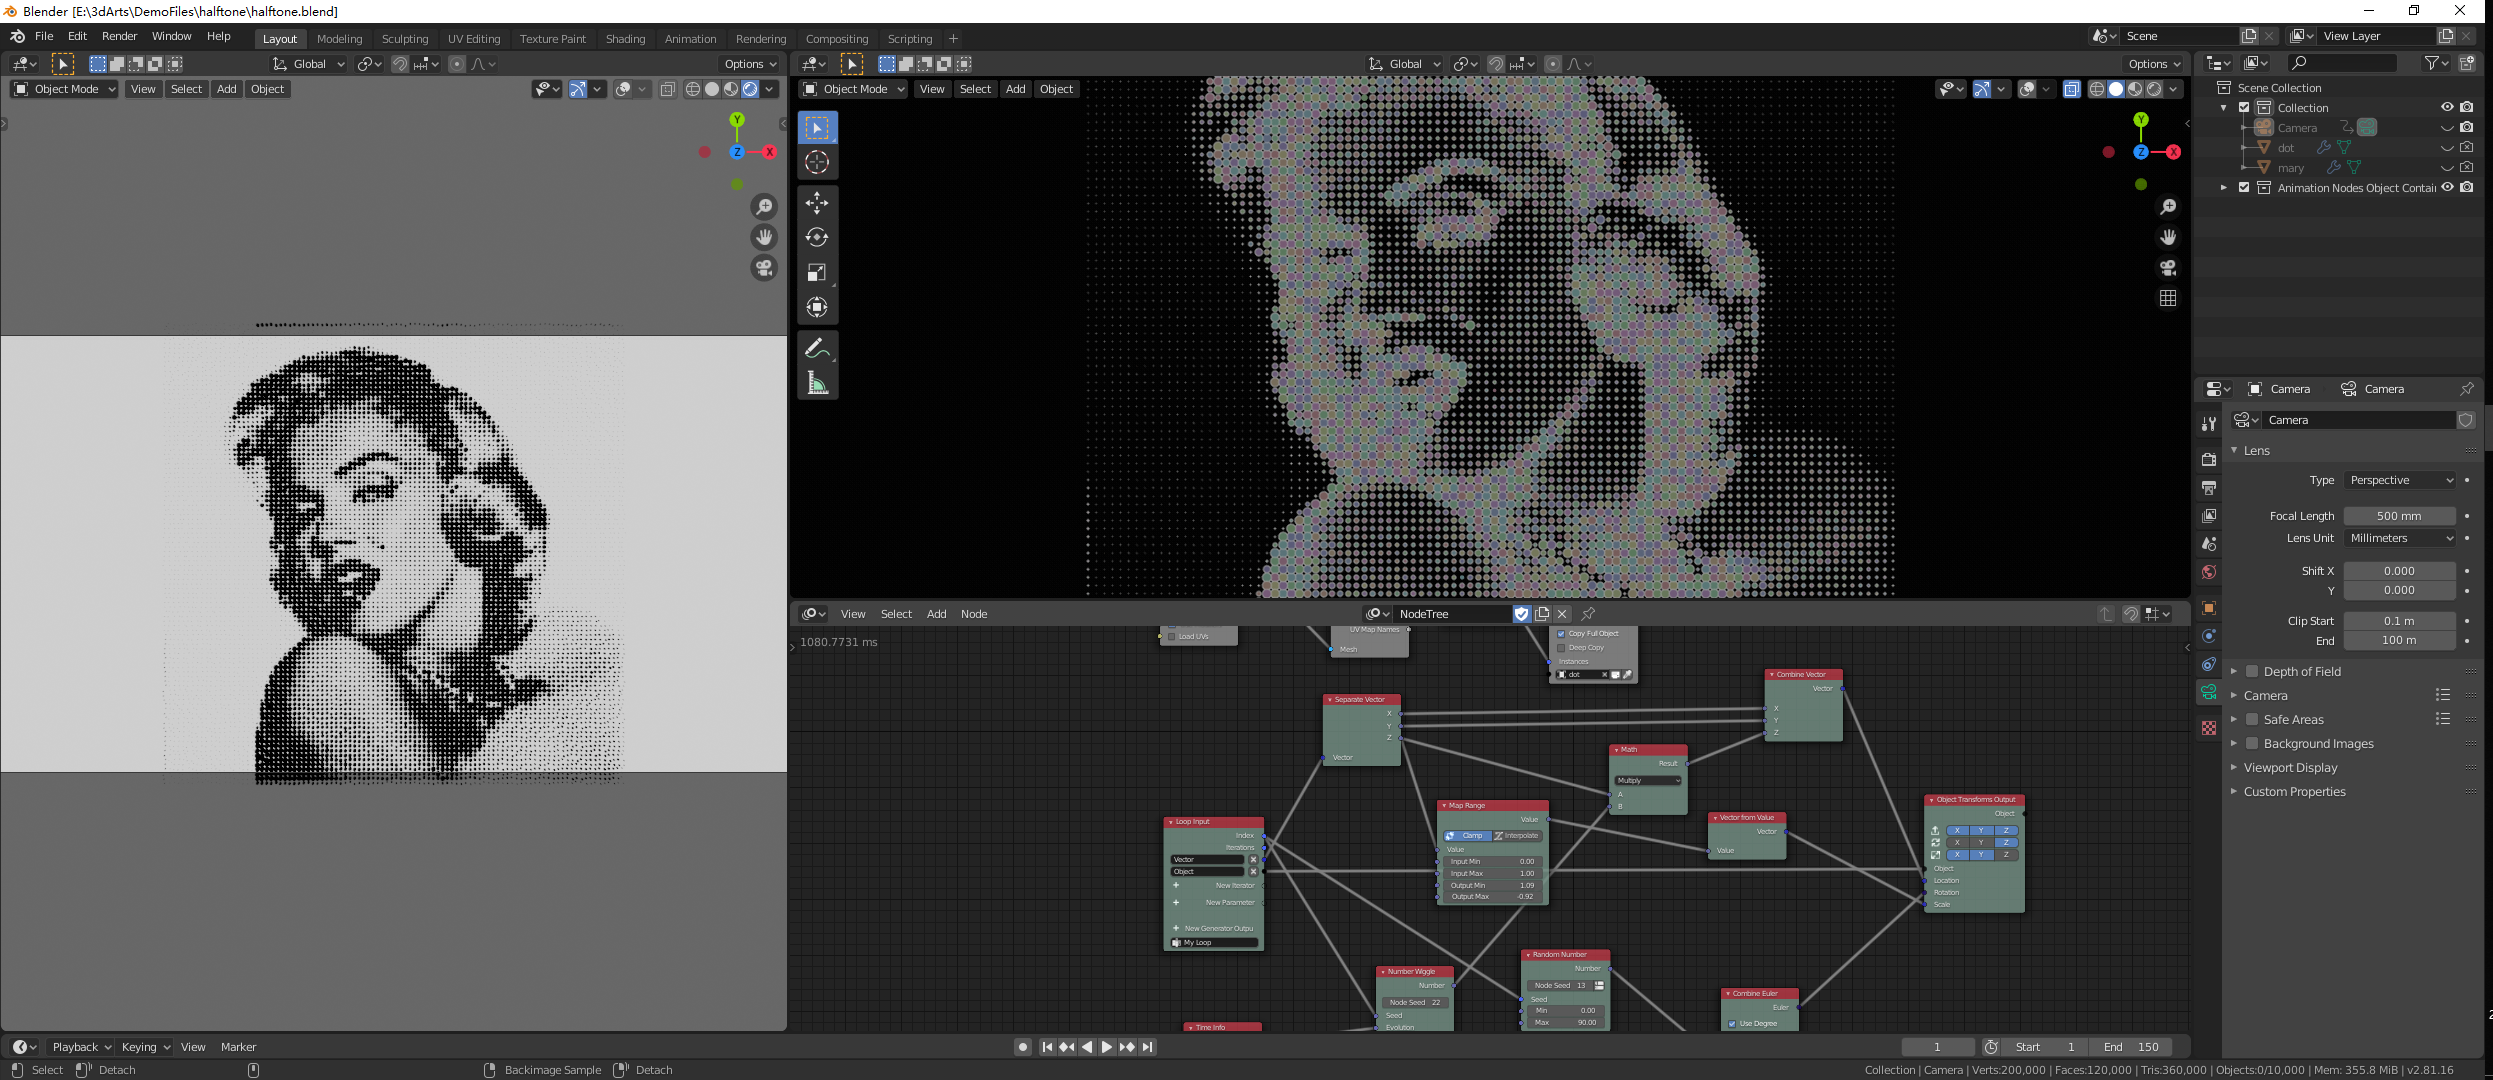Select the Cursor tool icon

click(817, 162)
